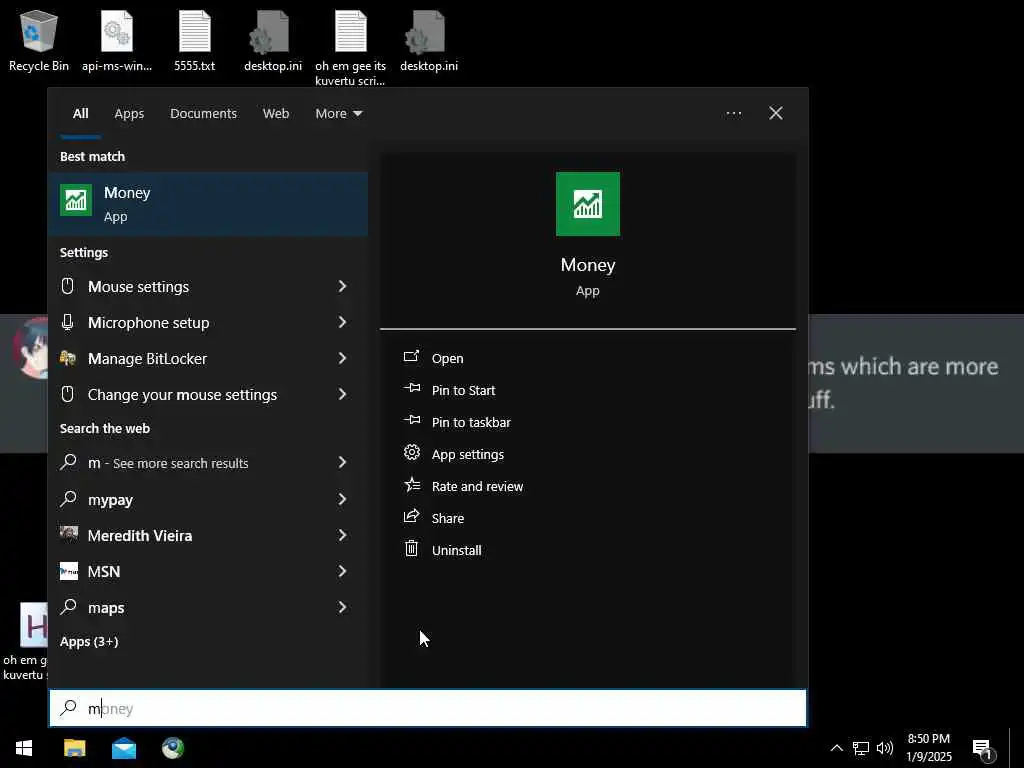Click the 'mypay' web suggestion text
1024x768 pixels.
click(110, 500)
